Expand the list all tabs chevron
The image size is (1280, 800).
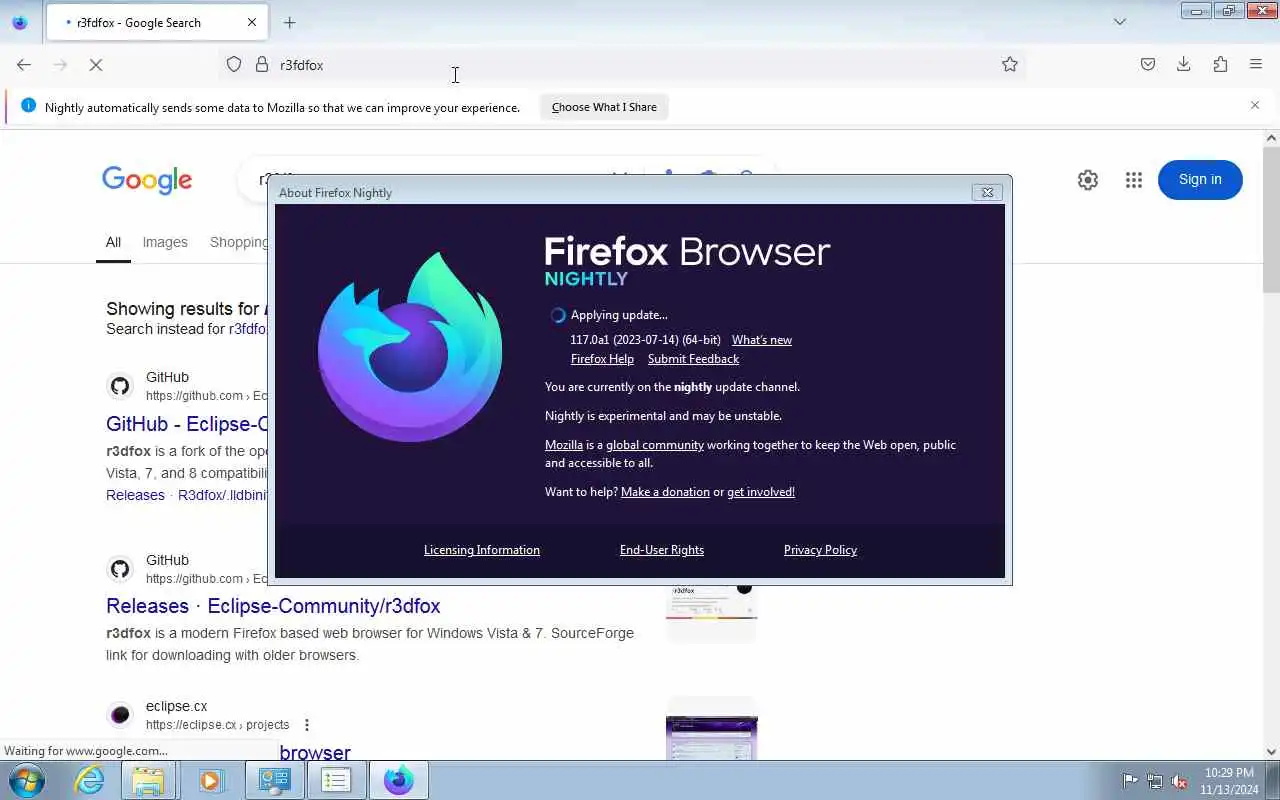1120,22
